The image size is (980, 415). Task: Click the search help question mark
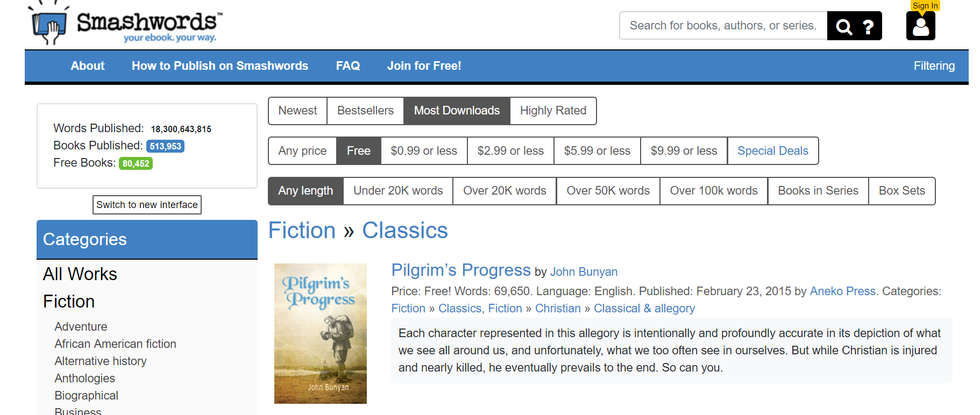[x=869, y=27]
